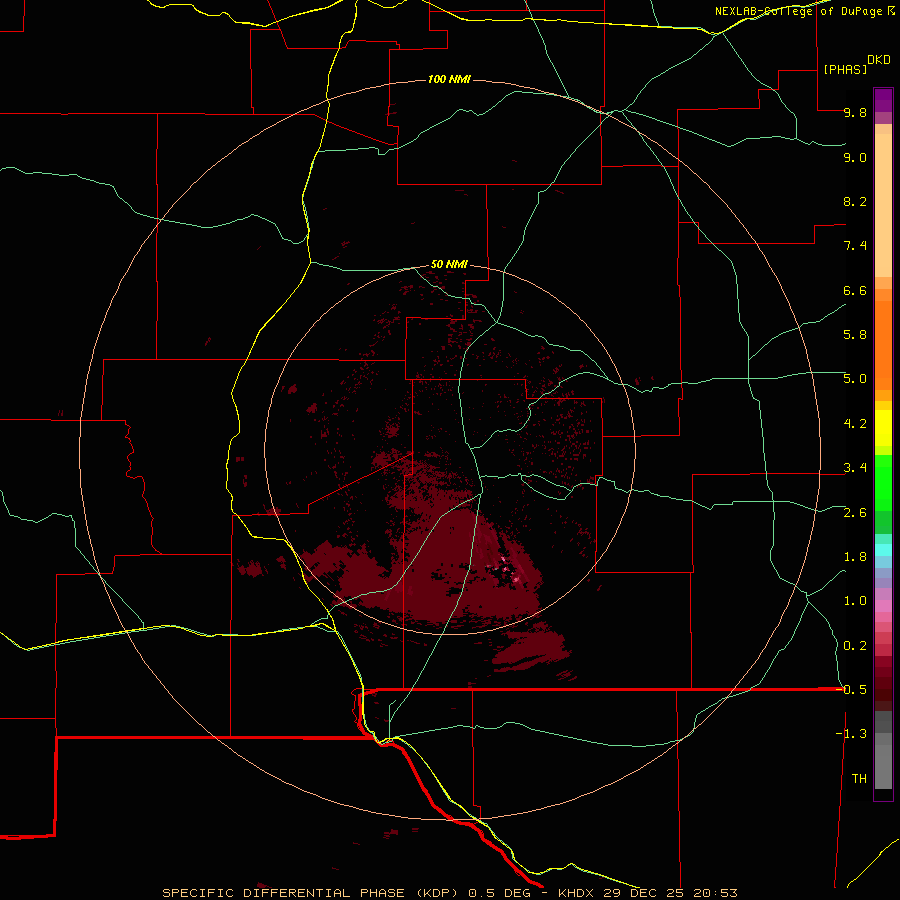
Task: Click the 5.0 legend value
Action: [x=855, y=379]
